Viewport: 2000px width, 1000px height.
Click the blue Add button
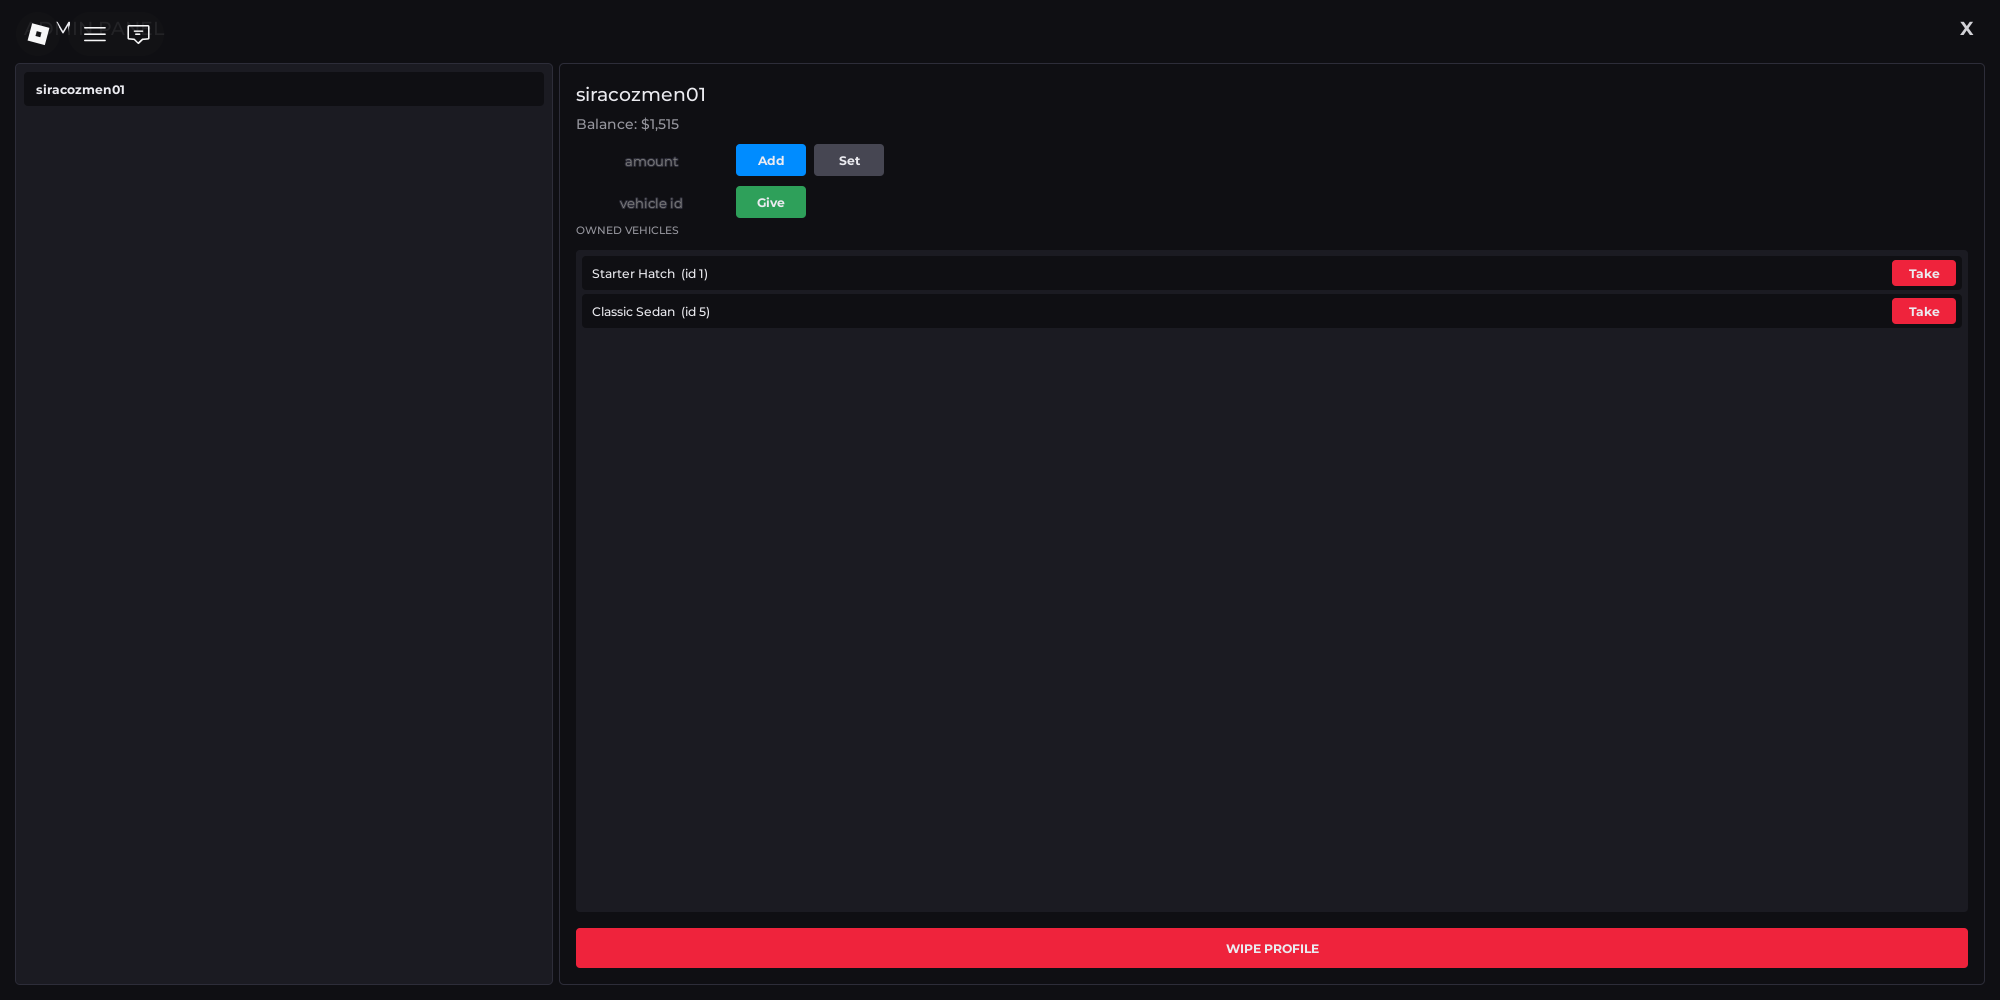771,160
